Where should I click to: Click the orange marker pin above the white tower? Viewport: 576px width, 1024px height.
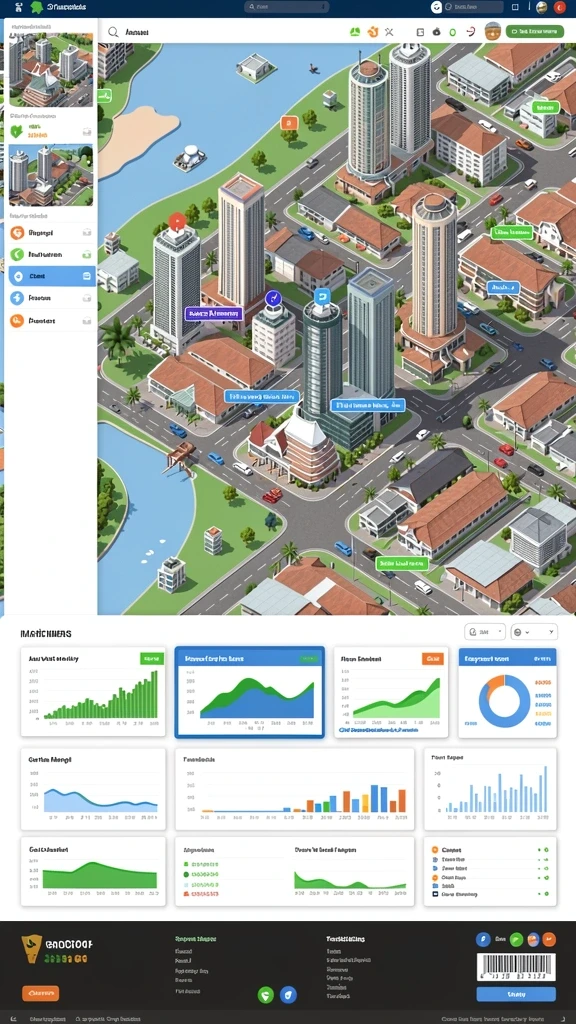point(176,222)
